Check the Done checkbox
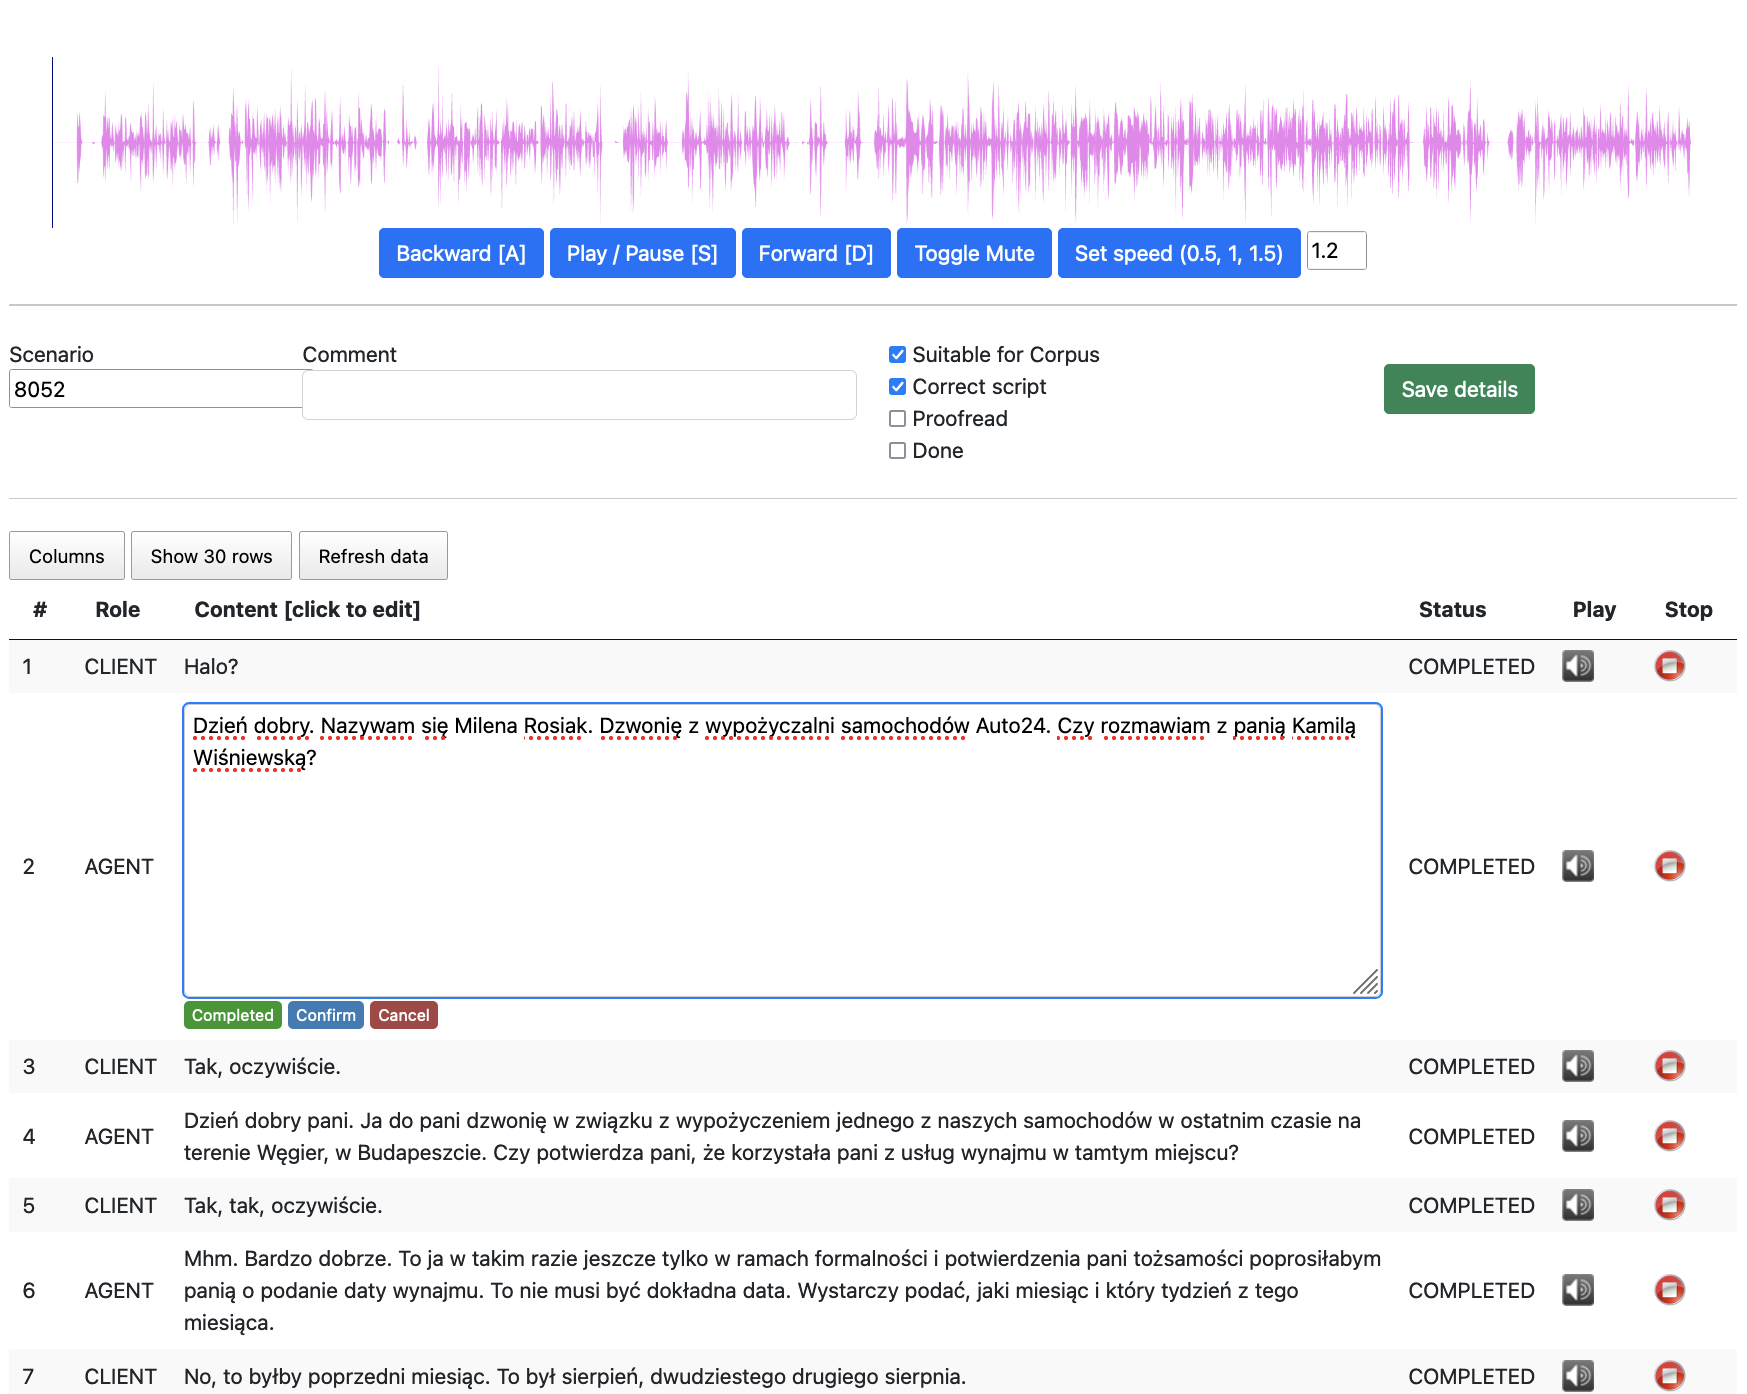Image resolution: width=1747 pixels, height=1394 pixels. [897, 451]
